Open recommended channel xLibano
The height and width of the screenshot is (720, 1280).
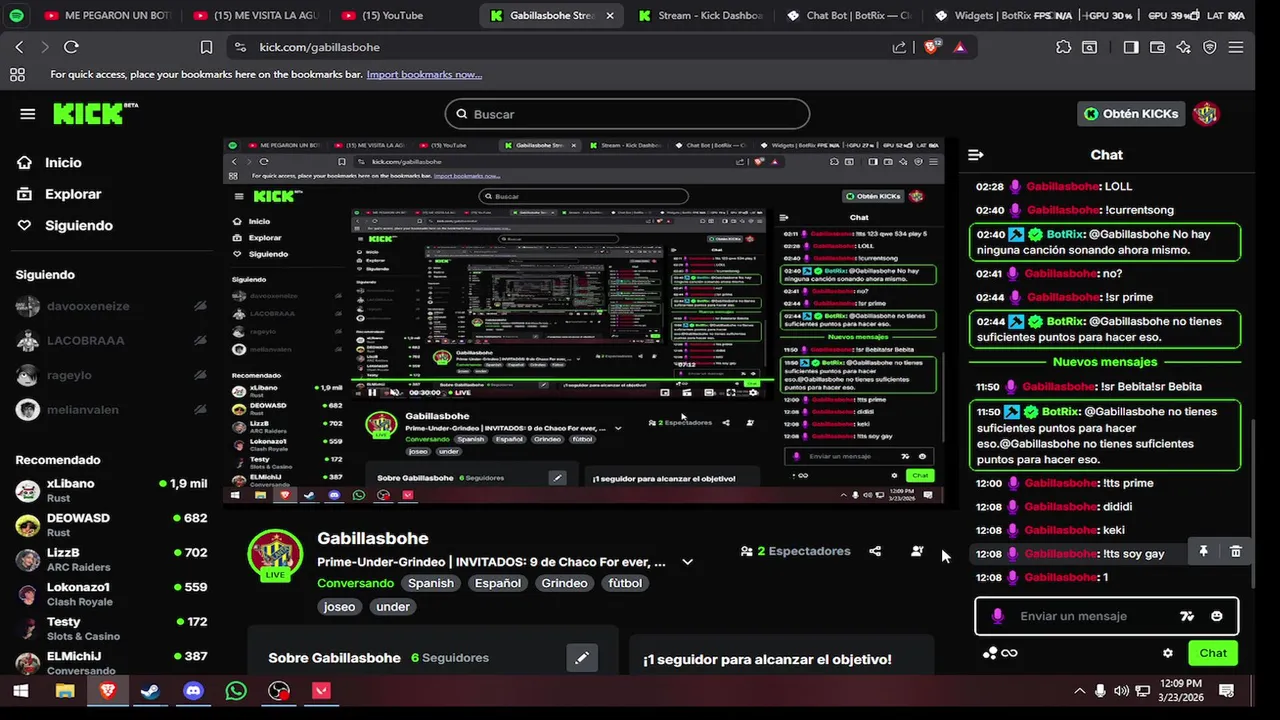pyautogui.click(x=111, y=490)
